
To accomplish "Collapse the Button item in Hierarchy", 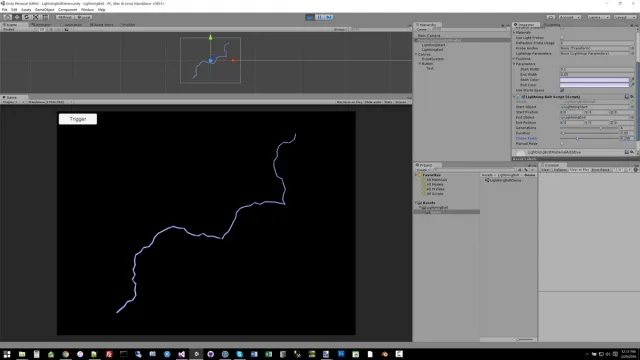I will pyautogui.click(x=420, y=64).
